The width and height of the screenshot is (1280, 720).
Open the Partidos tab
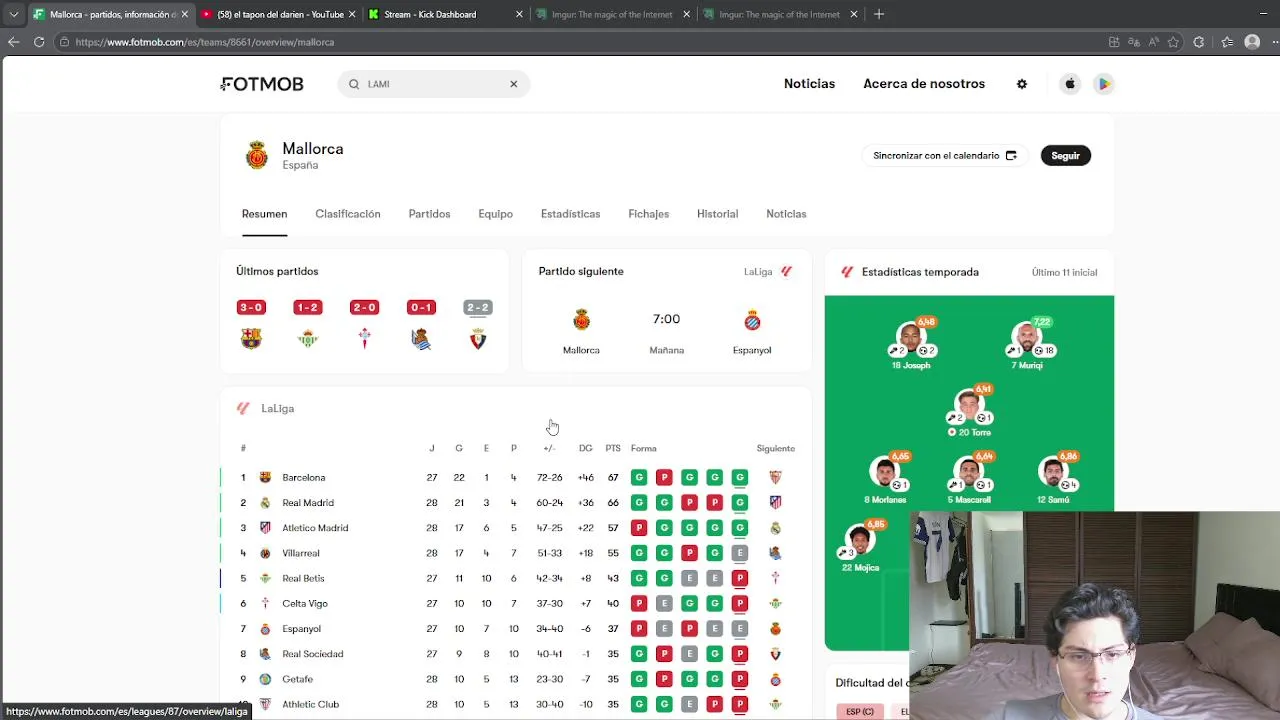click(429, 214)
